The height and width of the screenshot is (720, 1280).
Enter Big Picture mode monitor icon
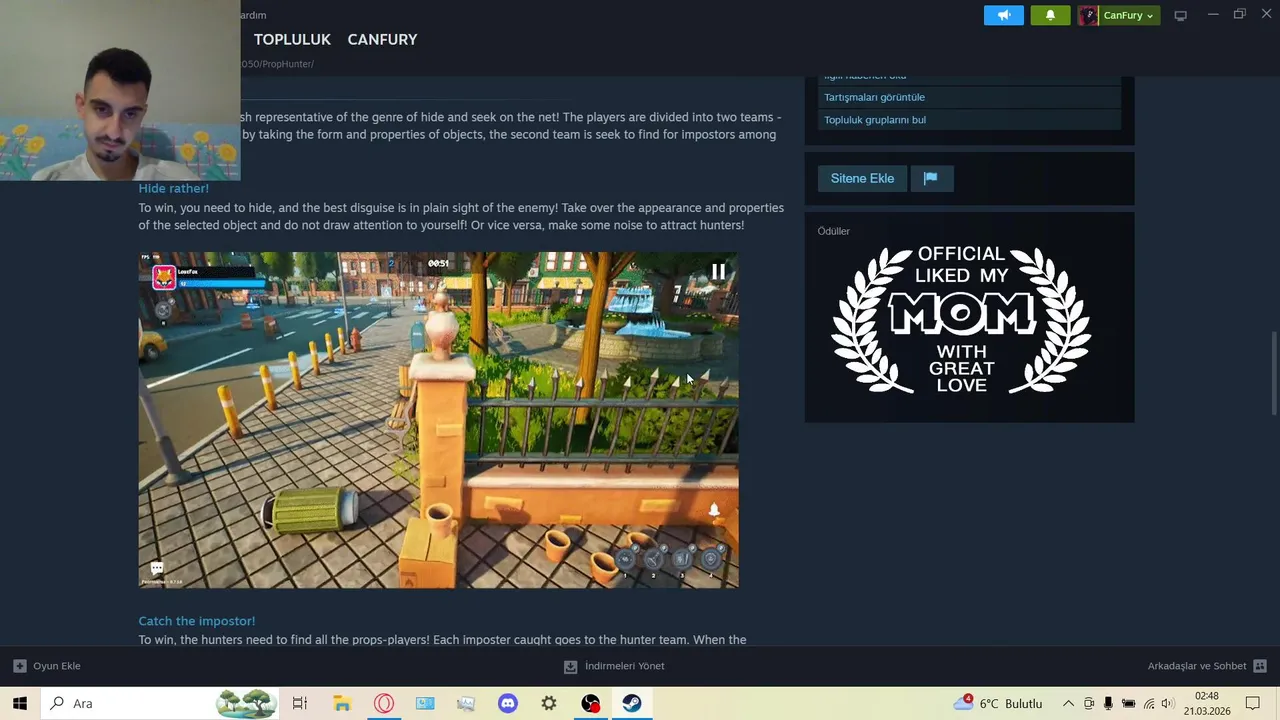(x=1181, y=15)
